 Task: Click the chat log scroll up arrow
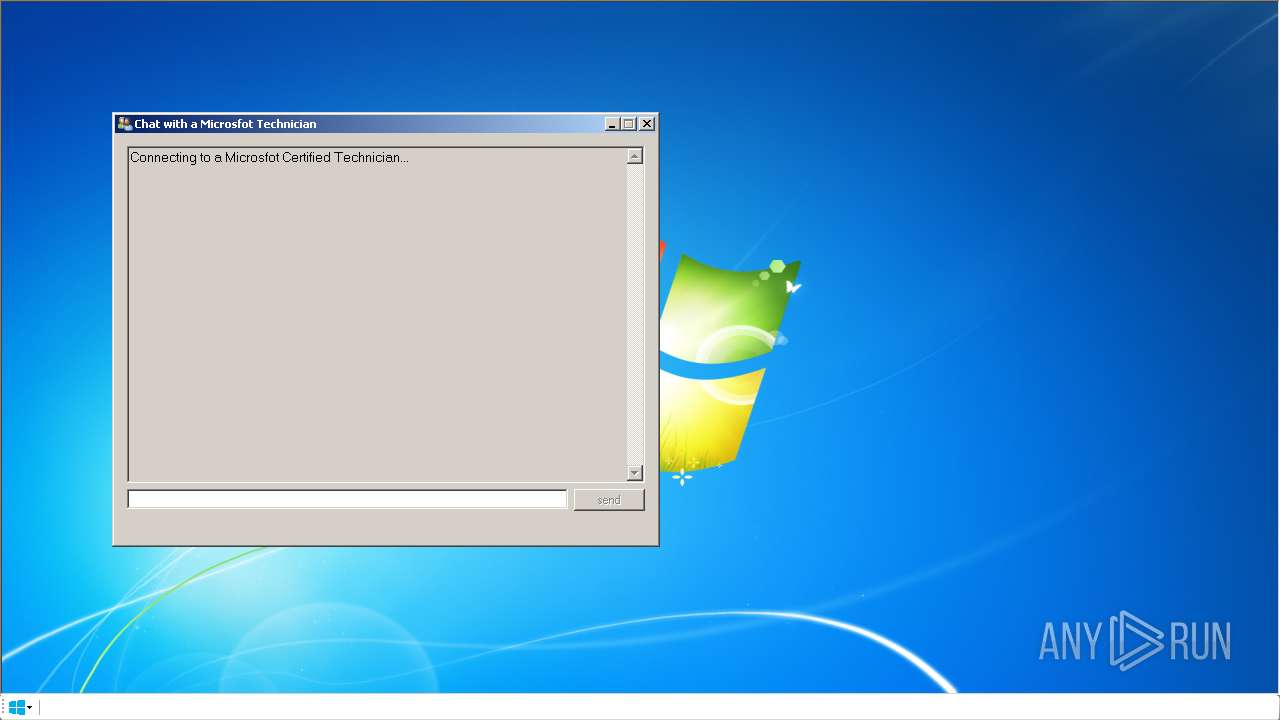[635, 156]
